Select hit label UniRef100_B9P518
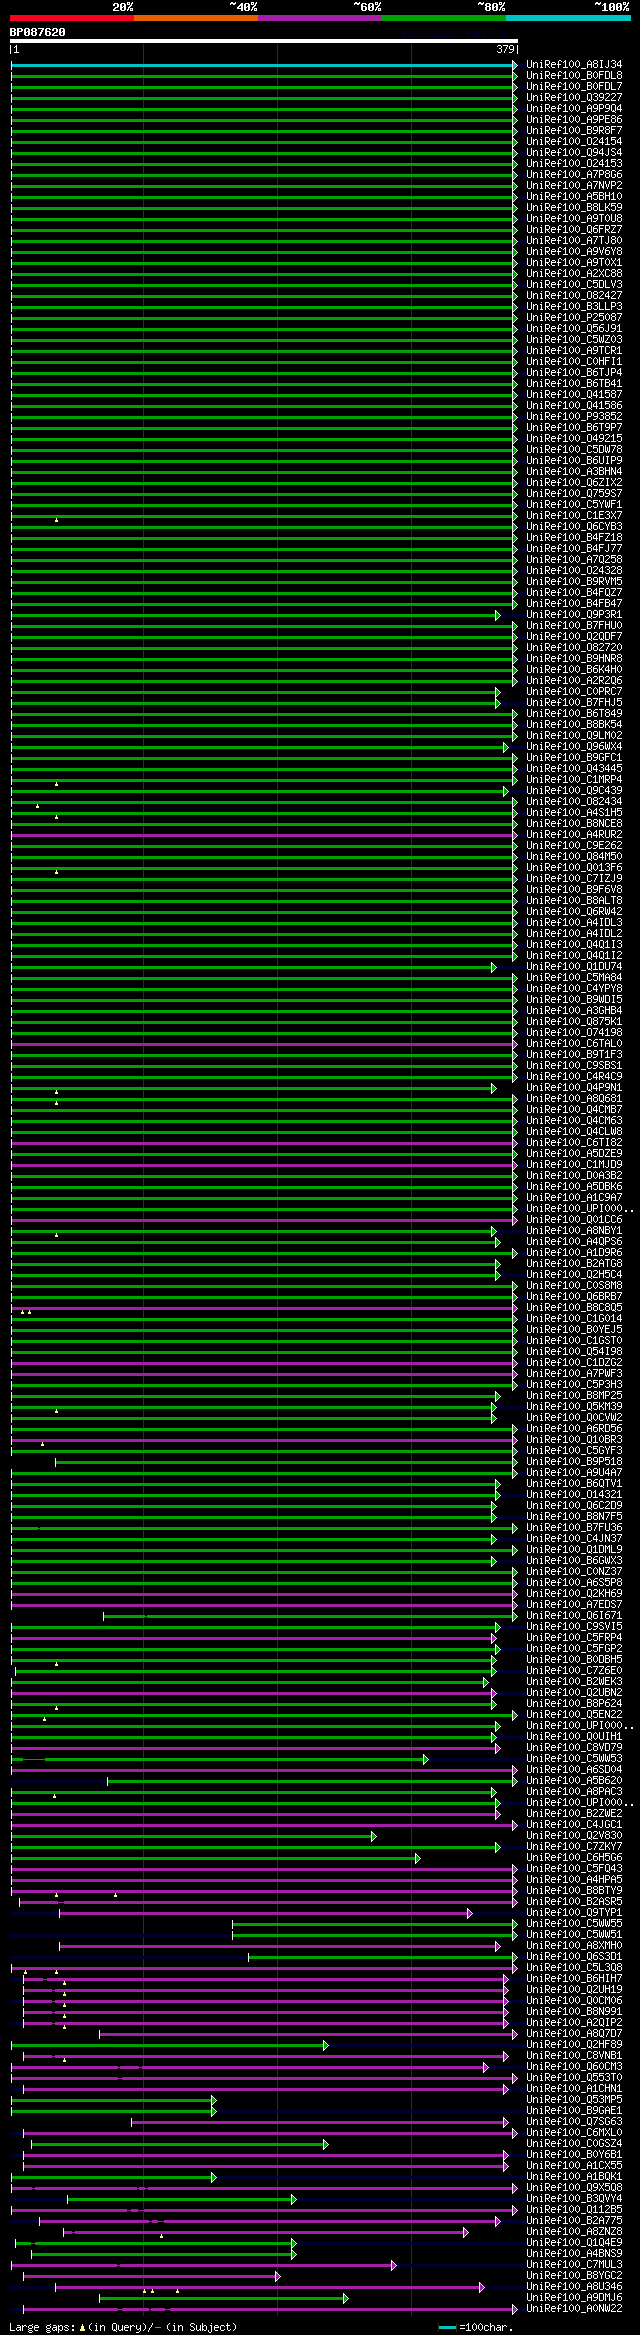Image resolution: width=640 pixels, height=2335 pixels. 574,1462
